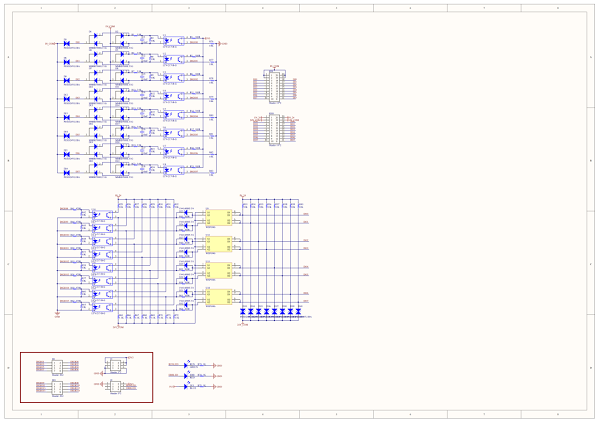Screen dimensions: 600x423
Task: Select the topmost optocoupler in the upper circuit
Action: [174, 40]
